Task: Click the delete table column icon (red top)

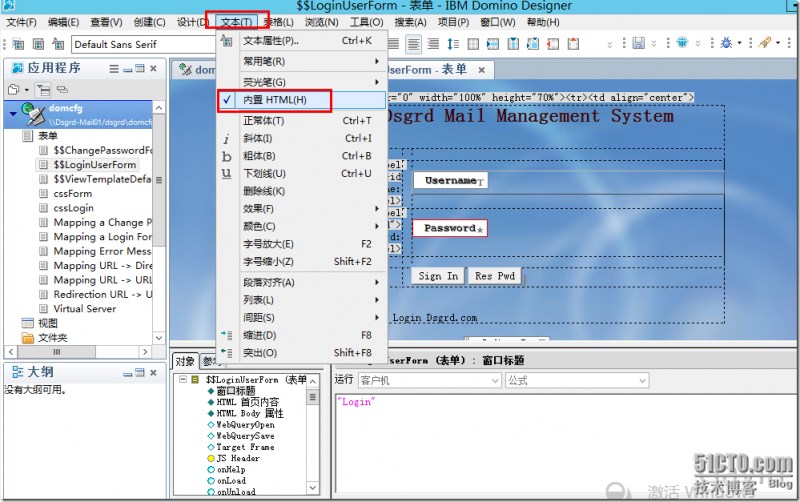Action: (x=573, y=43)
